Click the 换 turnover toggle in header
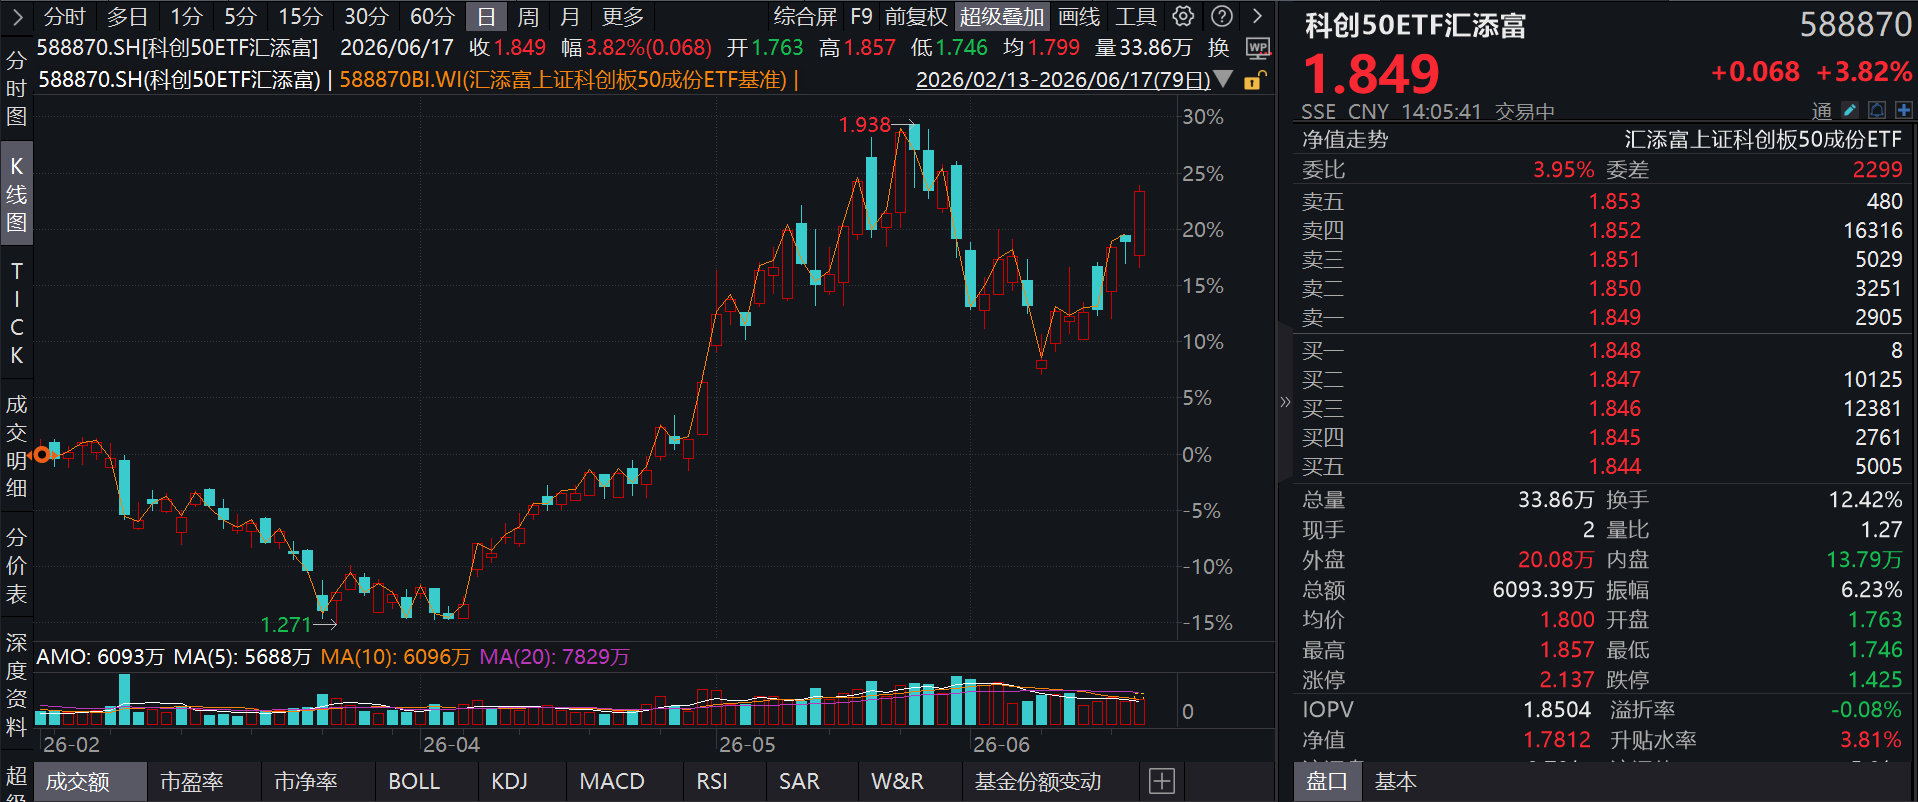The width and height of the screenshot is (1918, 802). (x=1218, y=48)
